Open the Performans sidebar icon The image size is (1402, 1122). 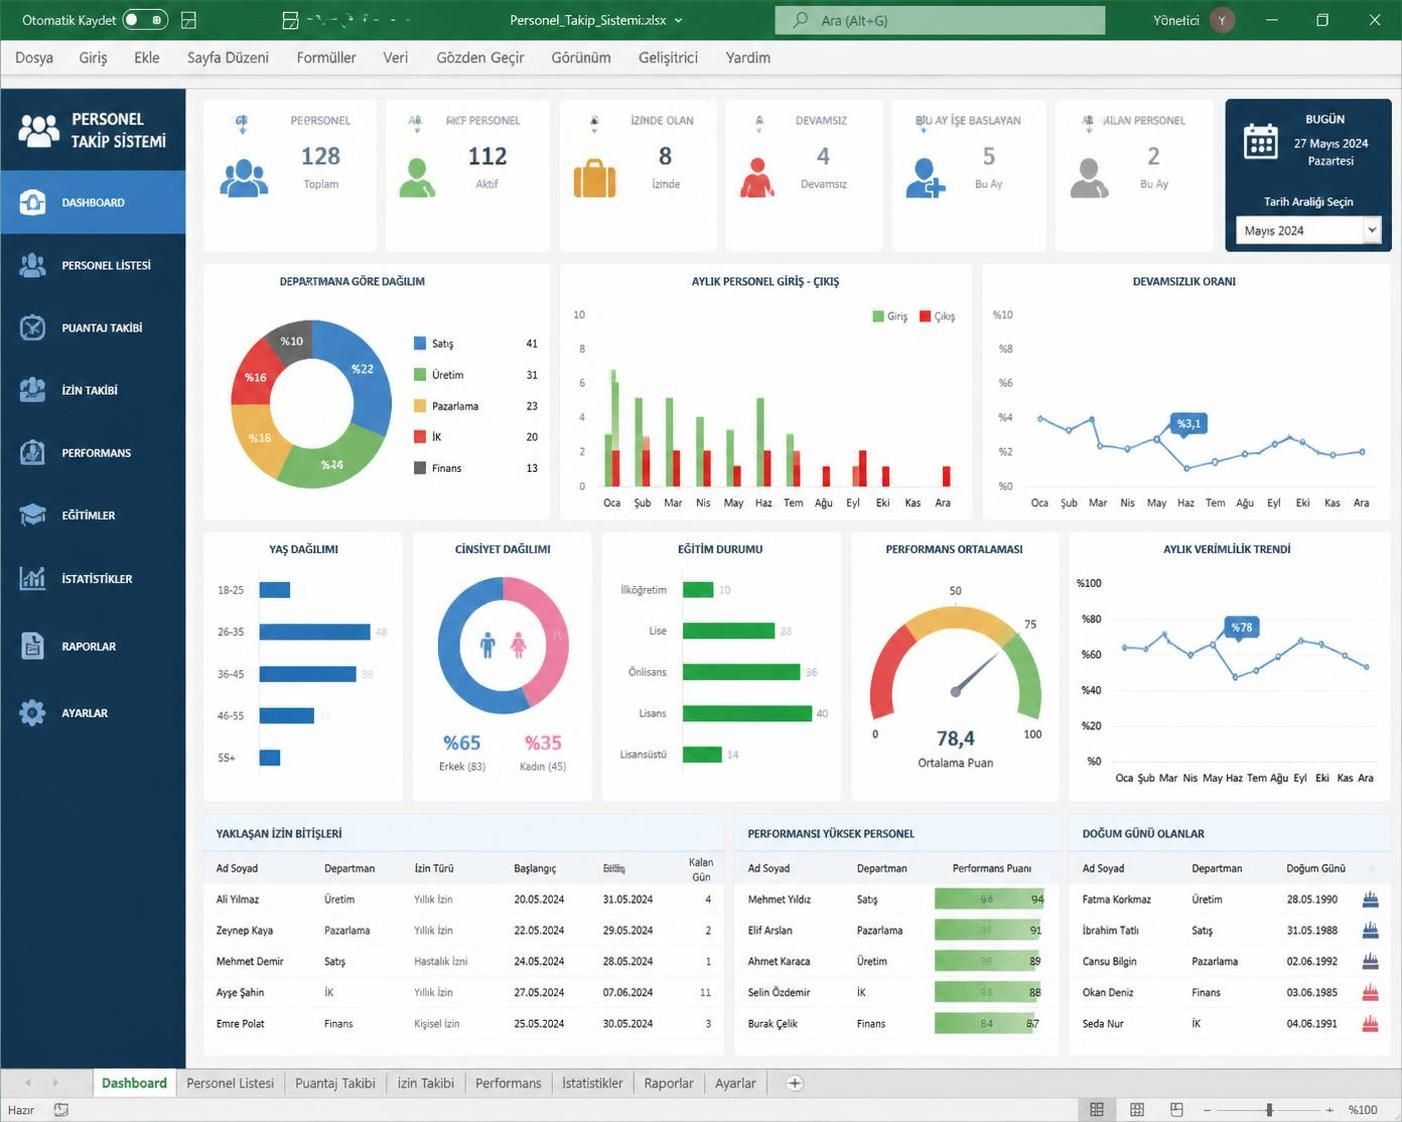coord(32,452)
